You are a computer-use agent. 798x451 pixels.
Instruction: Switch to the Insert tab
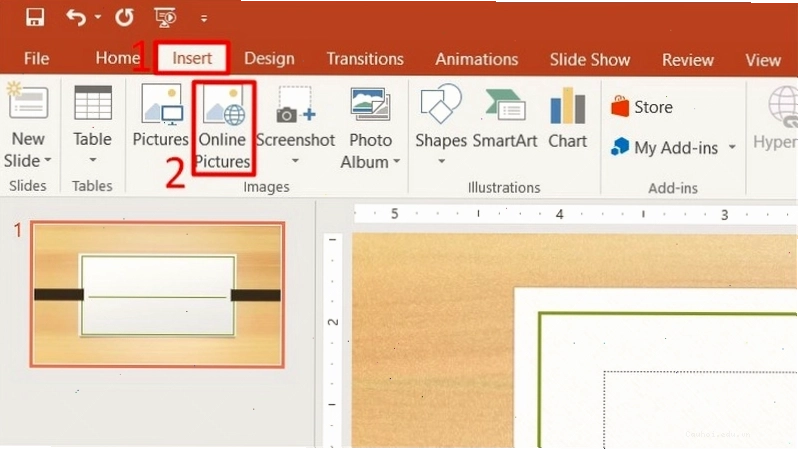pos(192,58)
